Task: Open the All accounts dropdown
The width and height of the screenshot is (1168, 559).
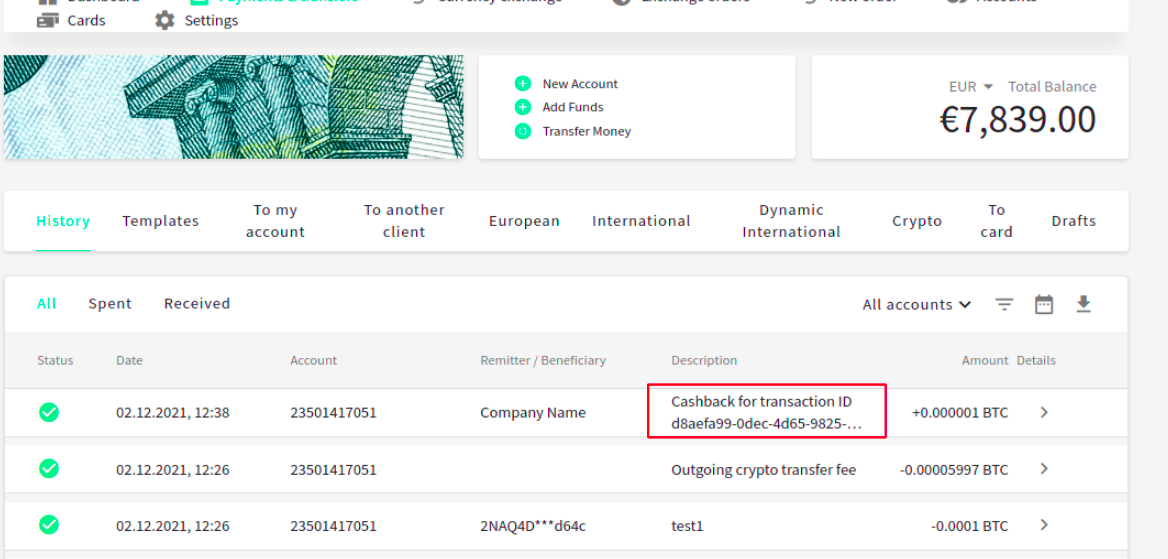Action: pyautogui.click(x=917, y=305)
